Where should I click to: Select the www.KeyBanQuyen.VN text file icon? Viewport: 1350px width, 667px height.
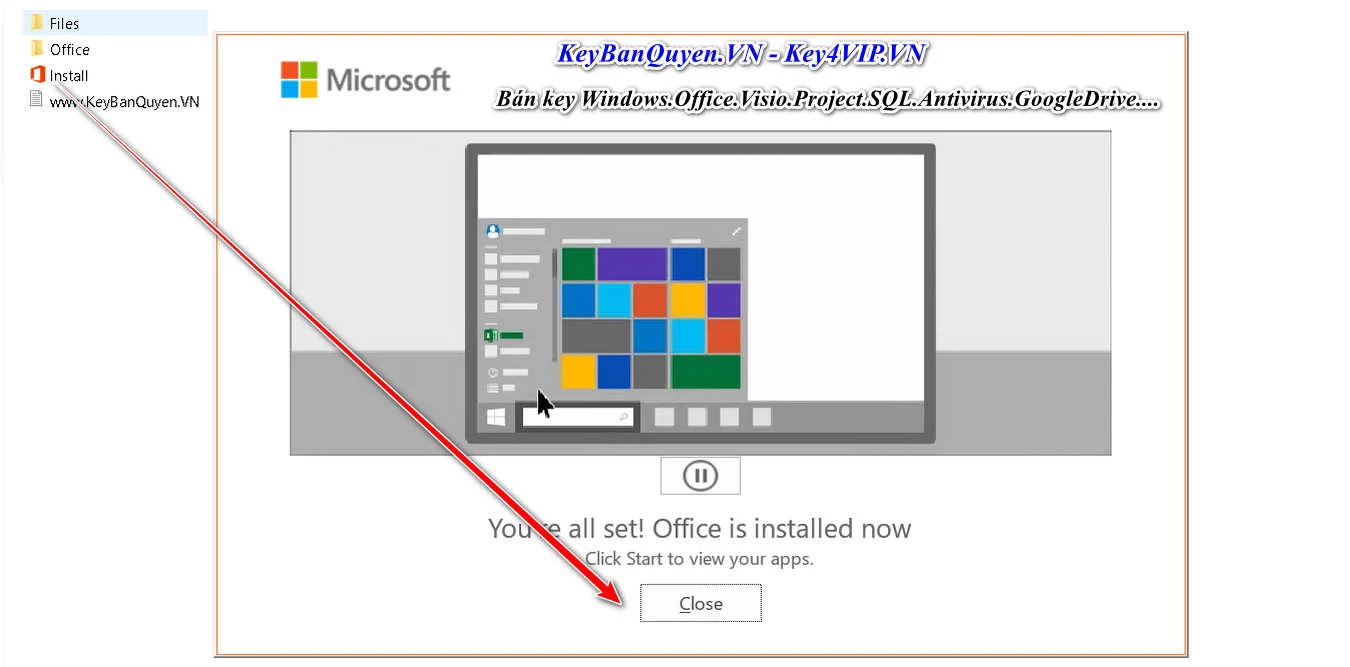pos(37,100)
